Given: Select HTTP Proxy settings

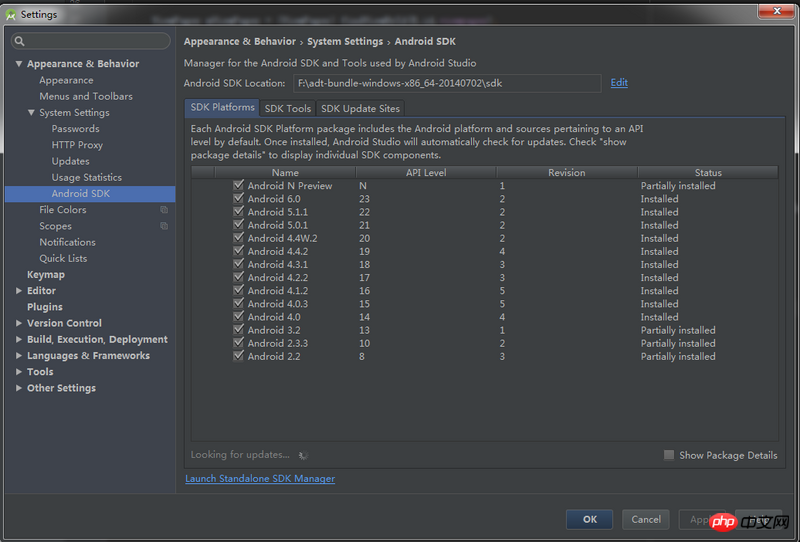Looking at the screenshot, I should click(x=77, y=145).
